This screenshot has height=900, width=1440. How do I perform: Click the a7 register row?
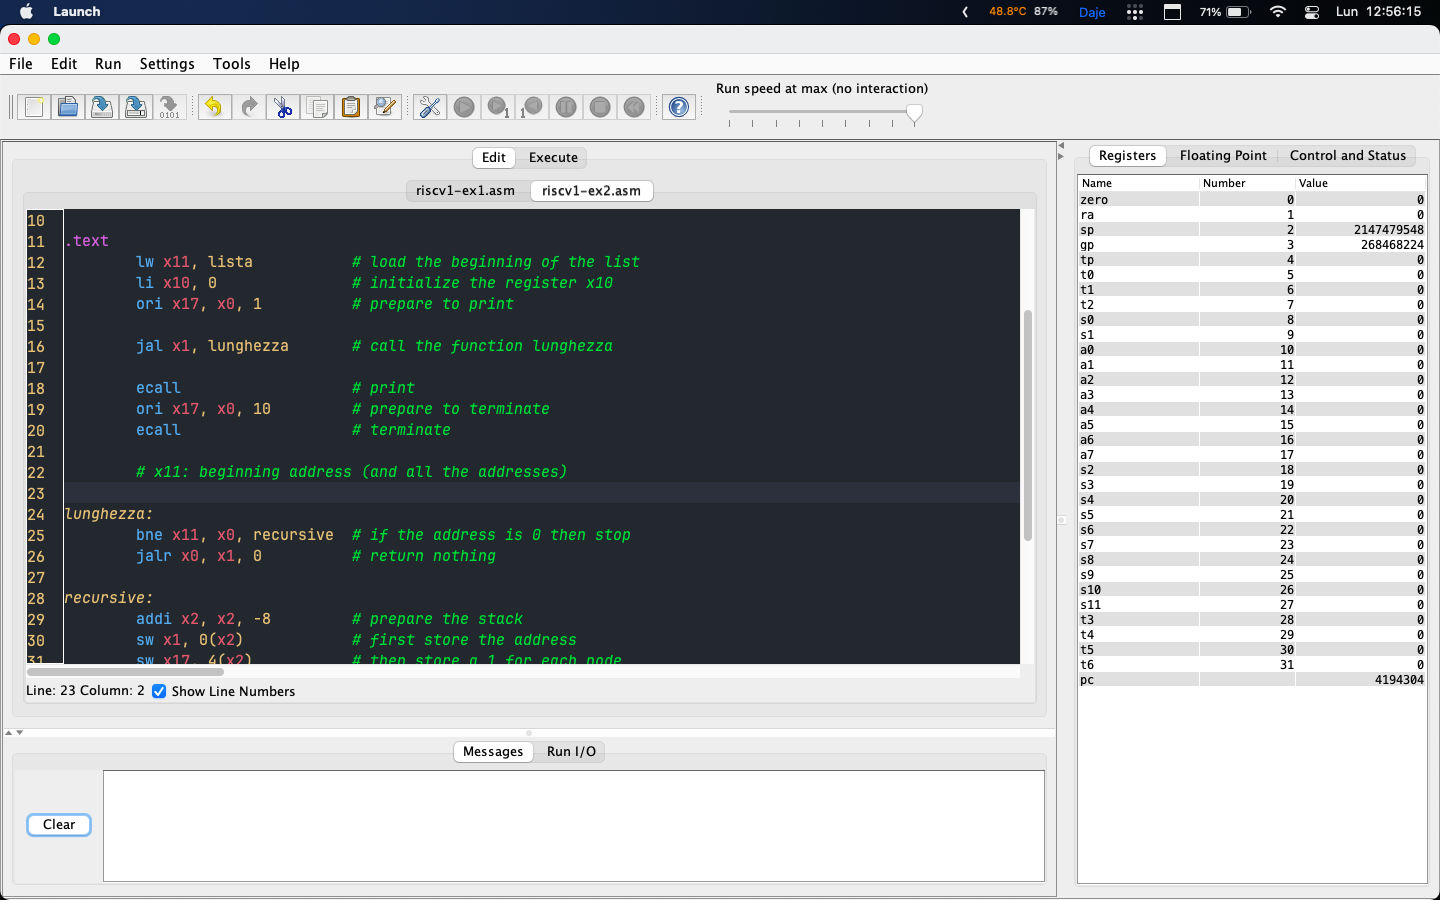pyautogui.click(x=1252, y=455)
